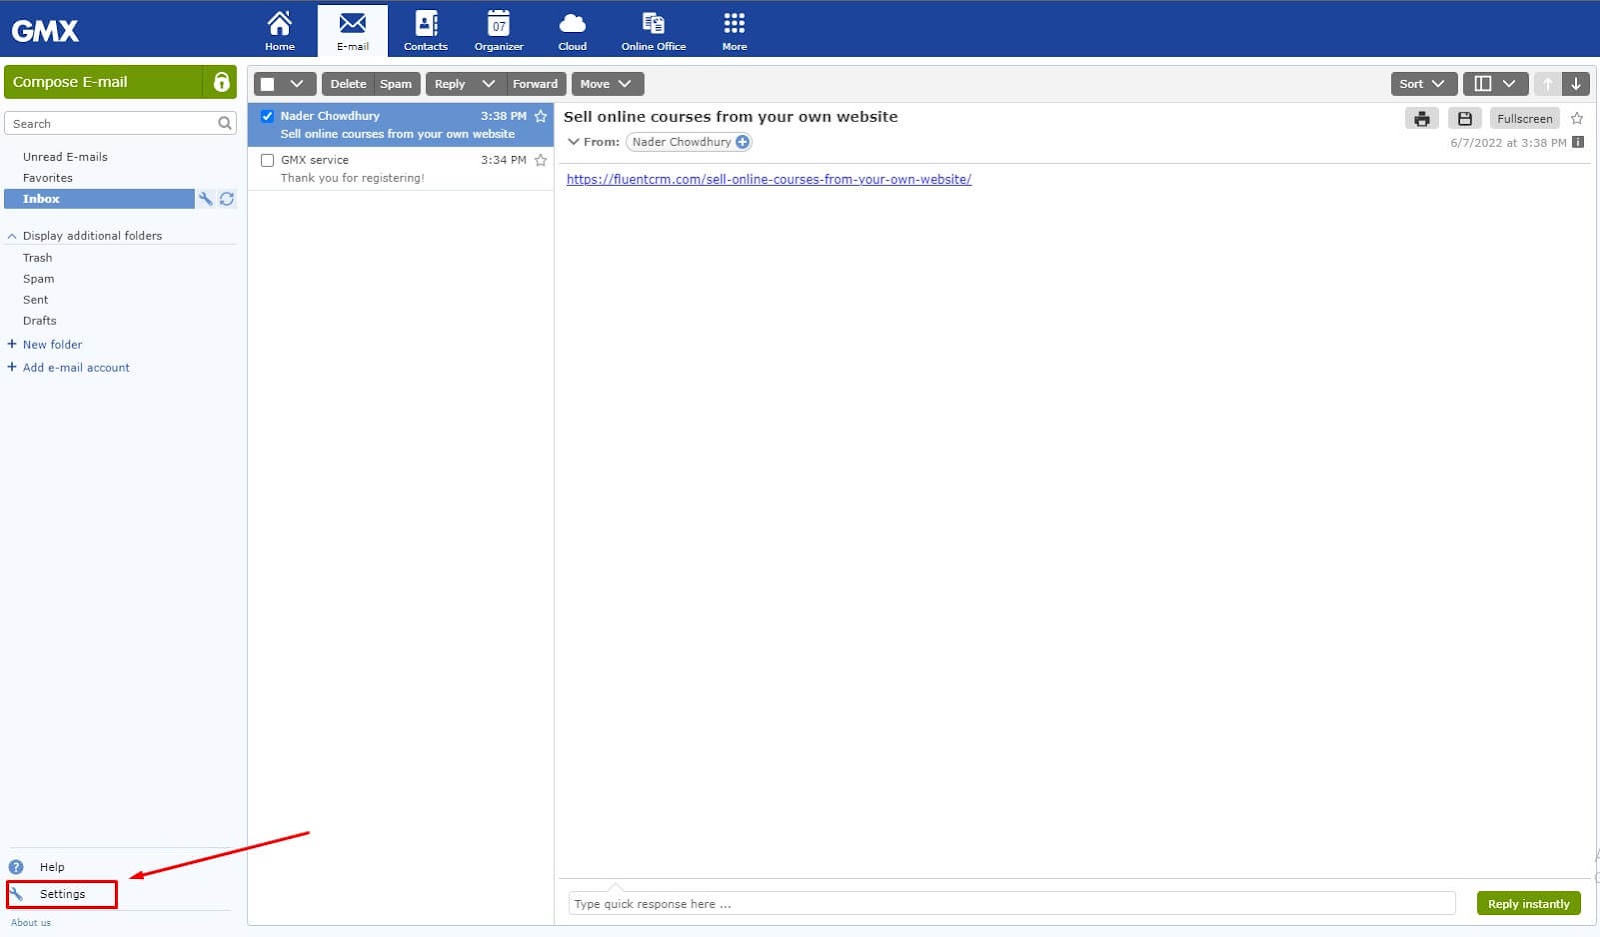Open Help
1600x937 pixels.
pos(52,867)
